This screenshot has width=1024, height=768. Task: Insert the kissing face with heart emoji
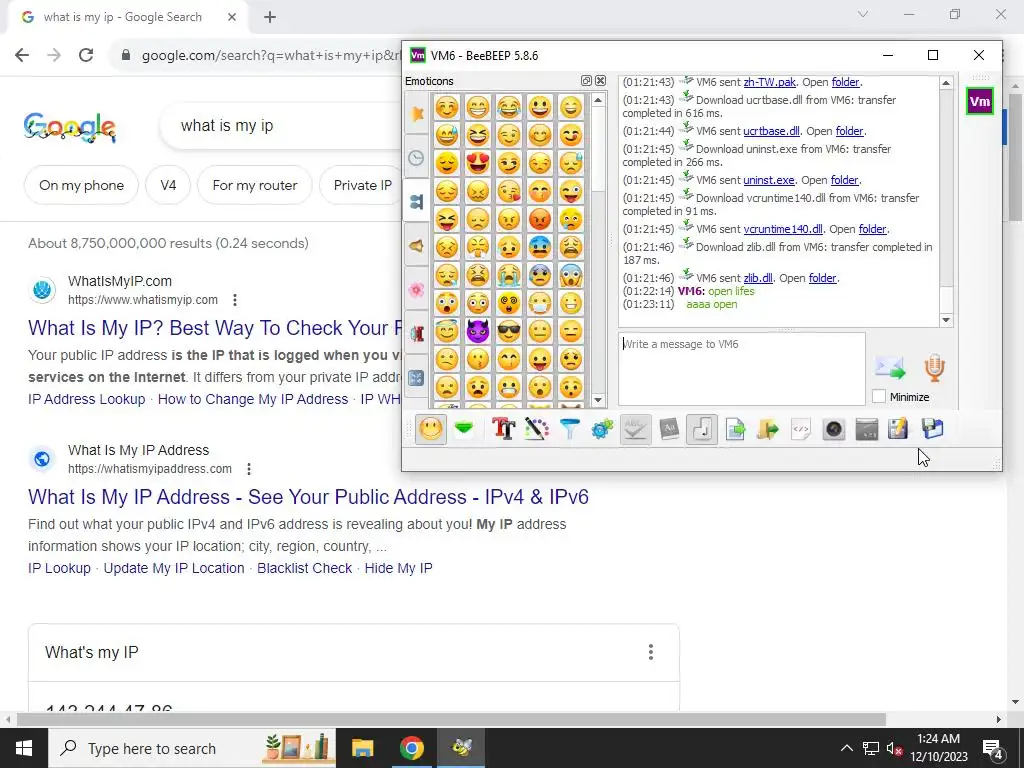509,191
